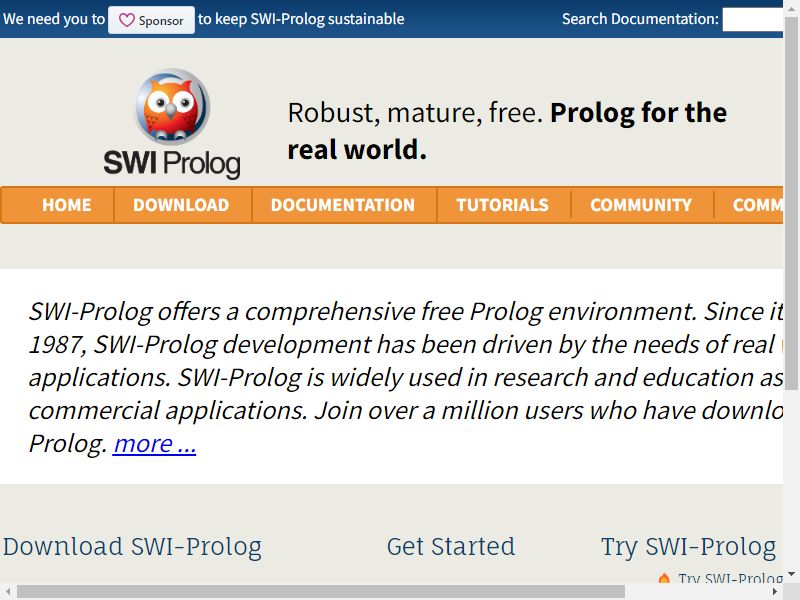Focus the Search Documentation field

pos(753,19)
